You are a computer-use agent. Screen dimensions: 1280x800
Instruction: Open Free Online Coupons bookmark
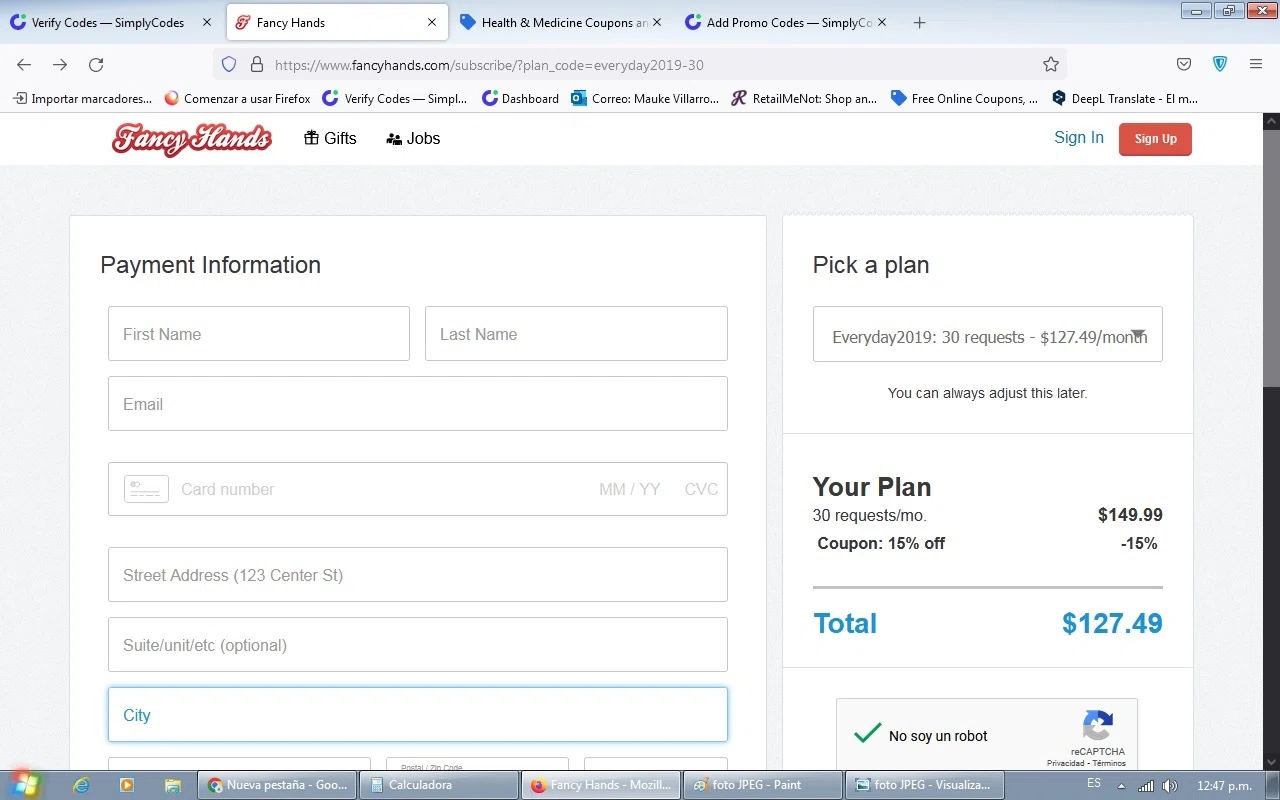(964, 98)
